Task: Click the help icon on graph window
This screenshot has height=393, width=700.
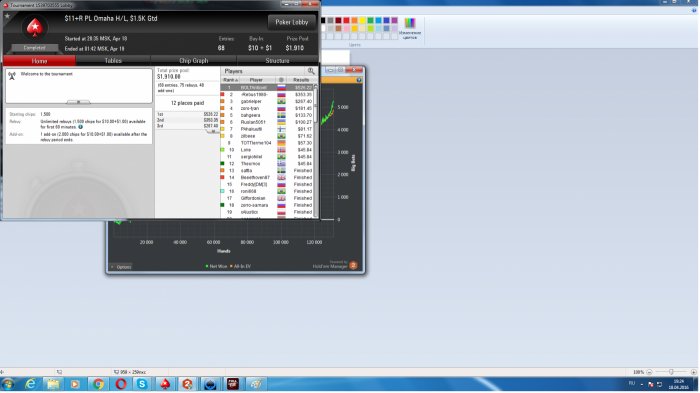Action: click(359, 80)
